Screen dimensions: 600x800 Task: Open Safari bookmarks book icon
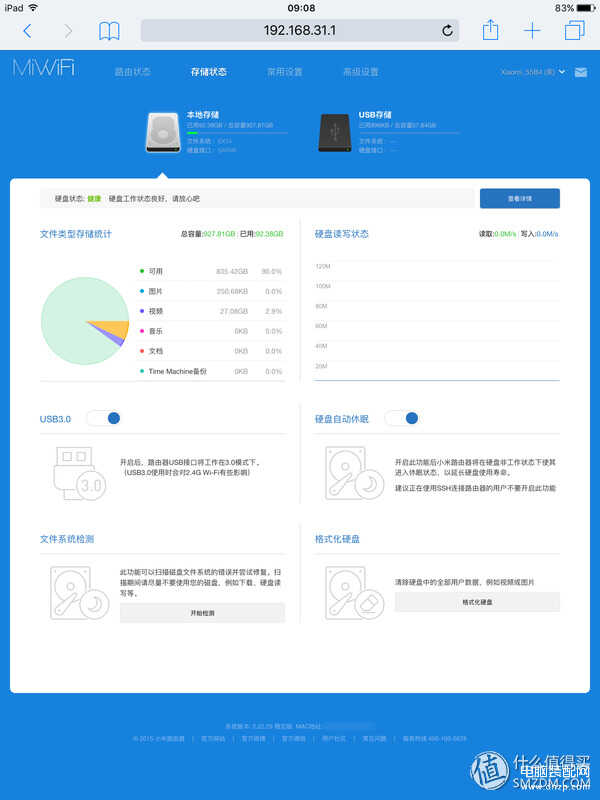[108, 31]
